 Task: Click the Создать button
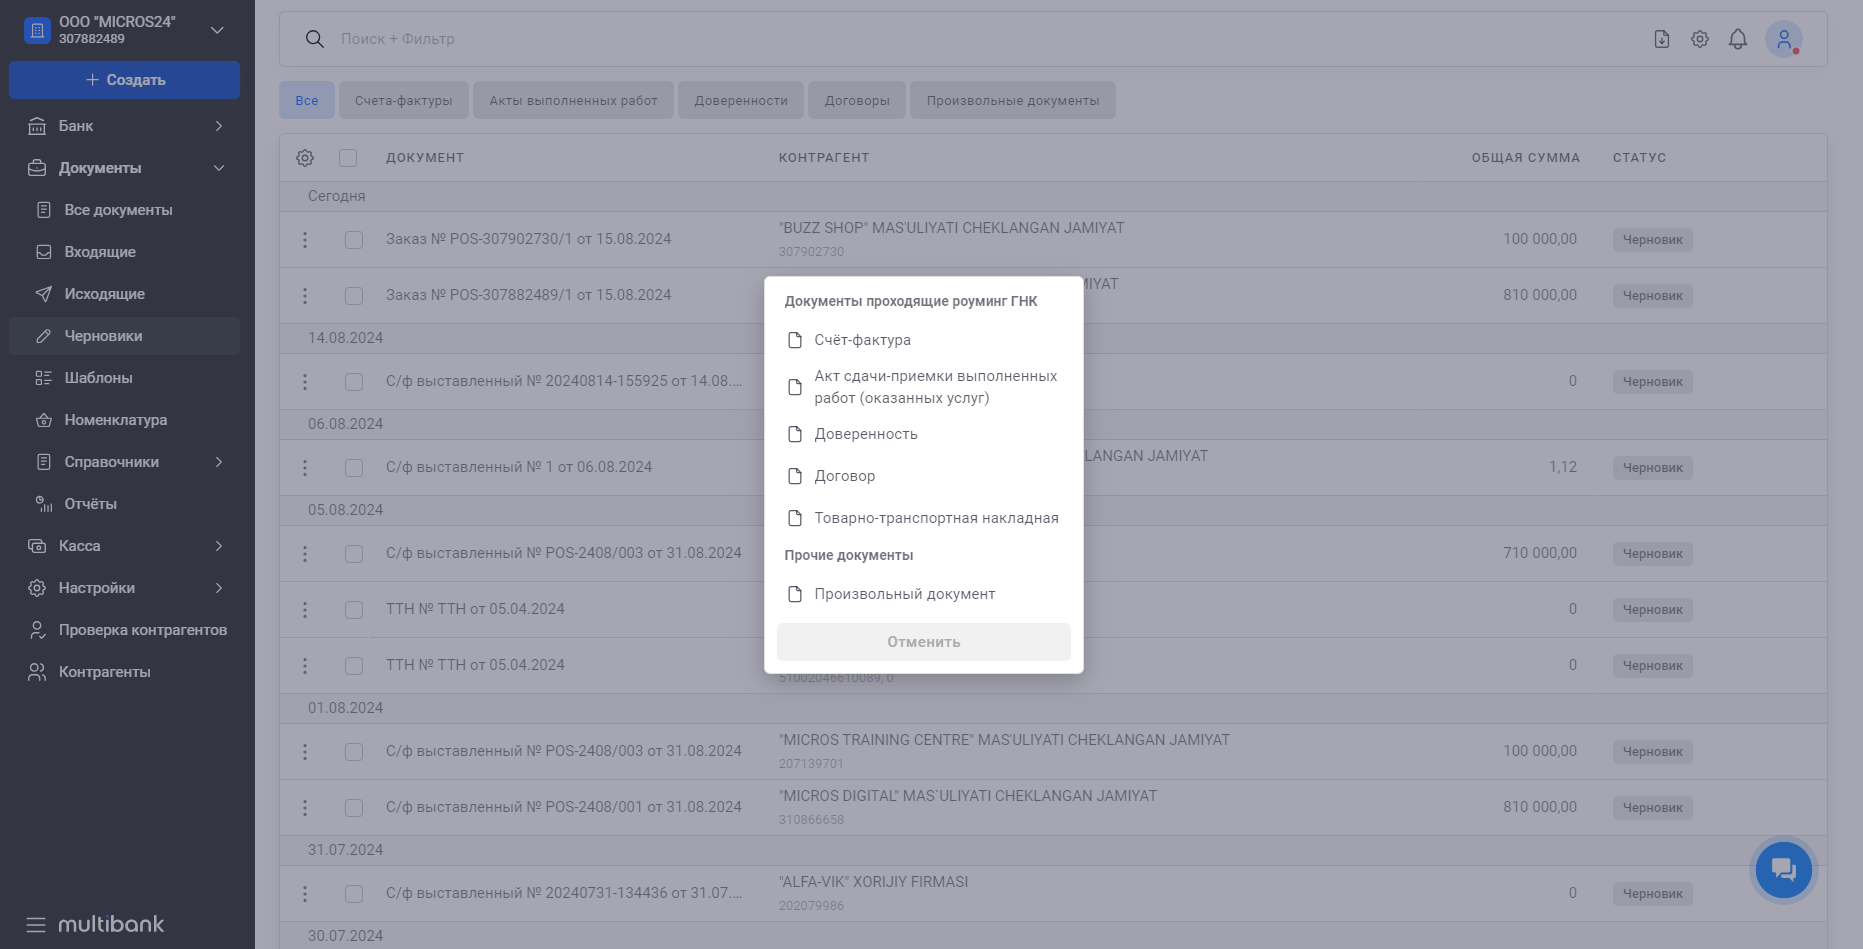coord(124,80)
